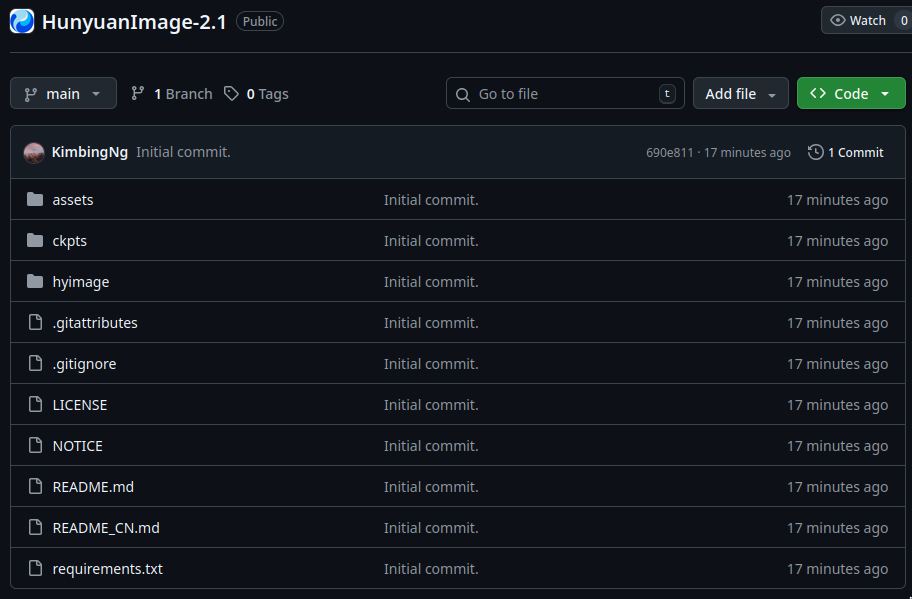912x599 pixels.
Task: Open the assets folder icon
Action: 35,199
